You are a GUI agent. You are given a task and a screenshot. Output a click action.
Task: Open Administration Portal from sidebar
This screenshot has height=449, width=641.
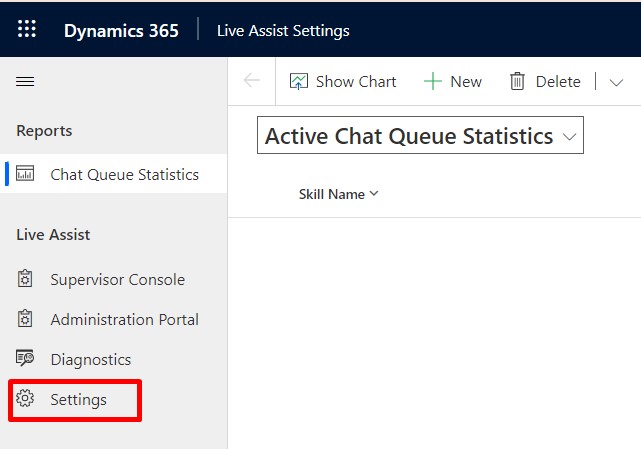(x=114, y=319)
